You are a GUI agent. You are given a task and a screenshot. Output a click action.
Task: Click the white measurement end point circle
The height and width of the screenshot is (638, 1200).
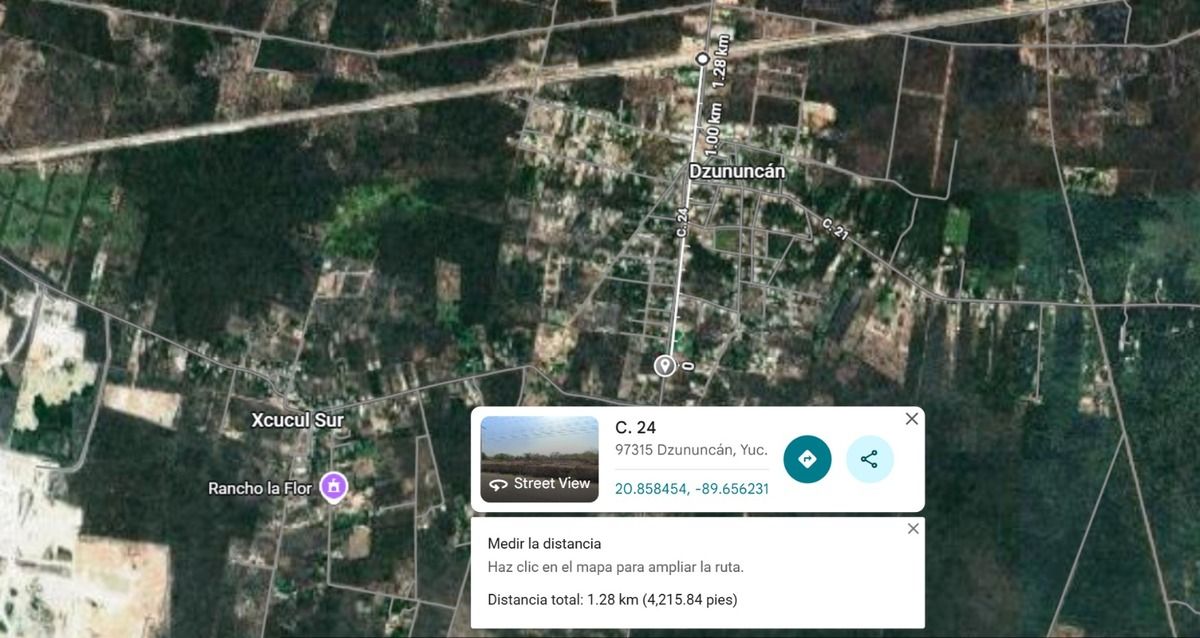(703, 59)
